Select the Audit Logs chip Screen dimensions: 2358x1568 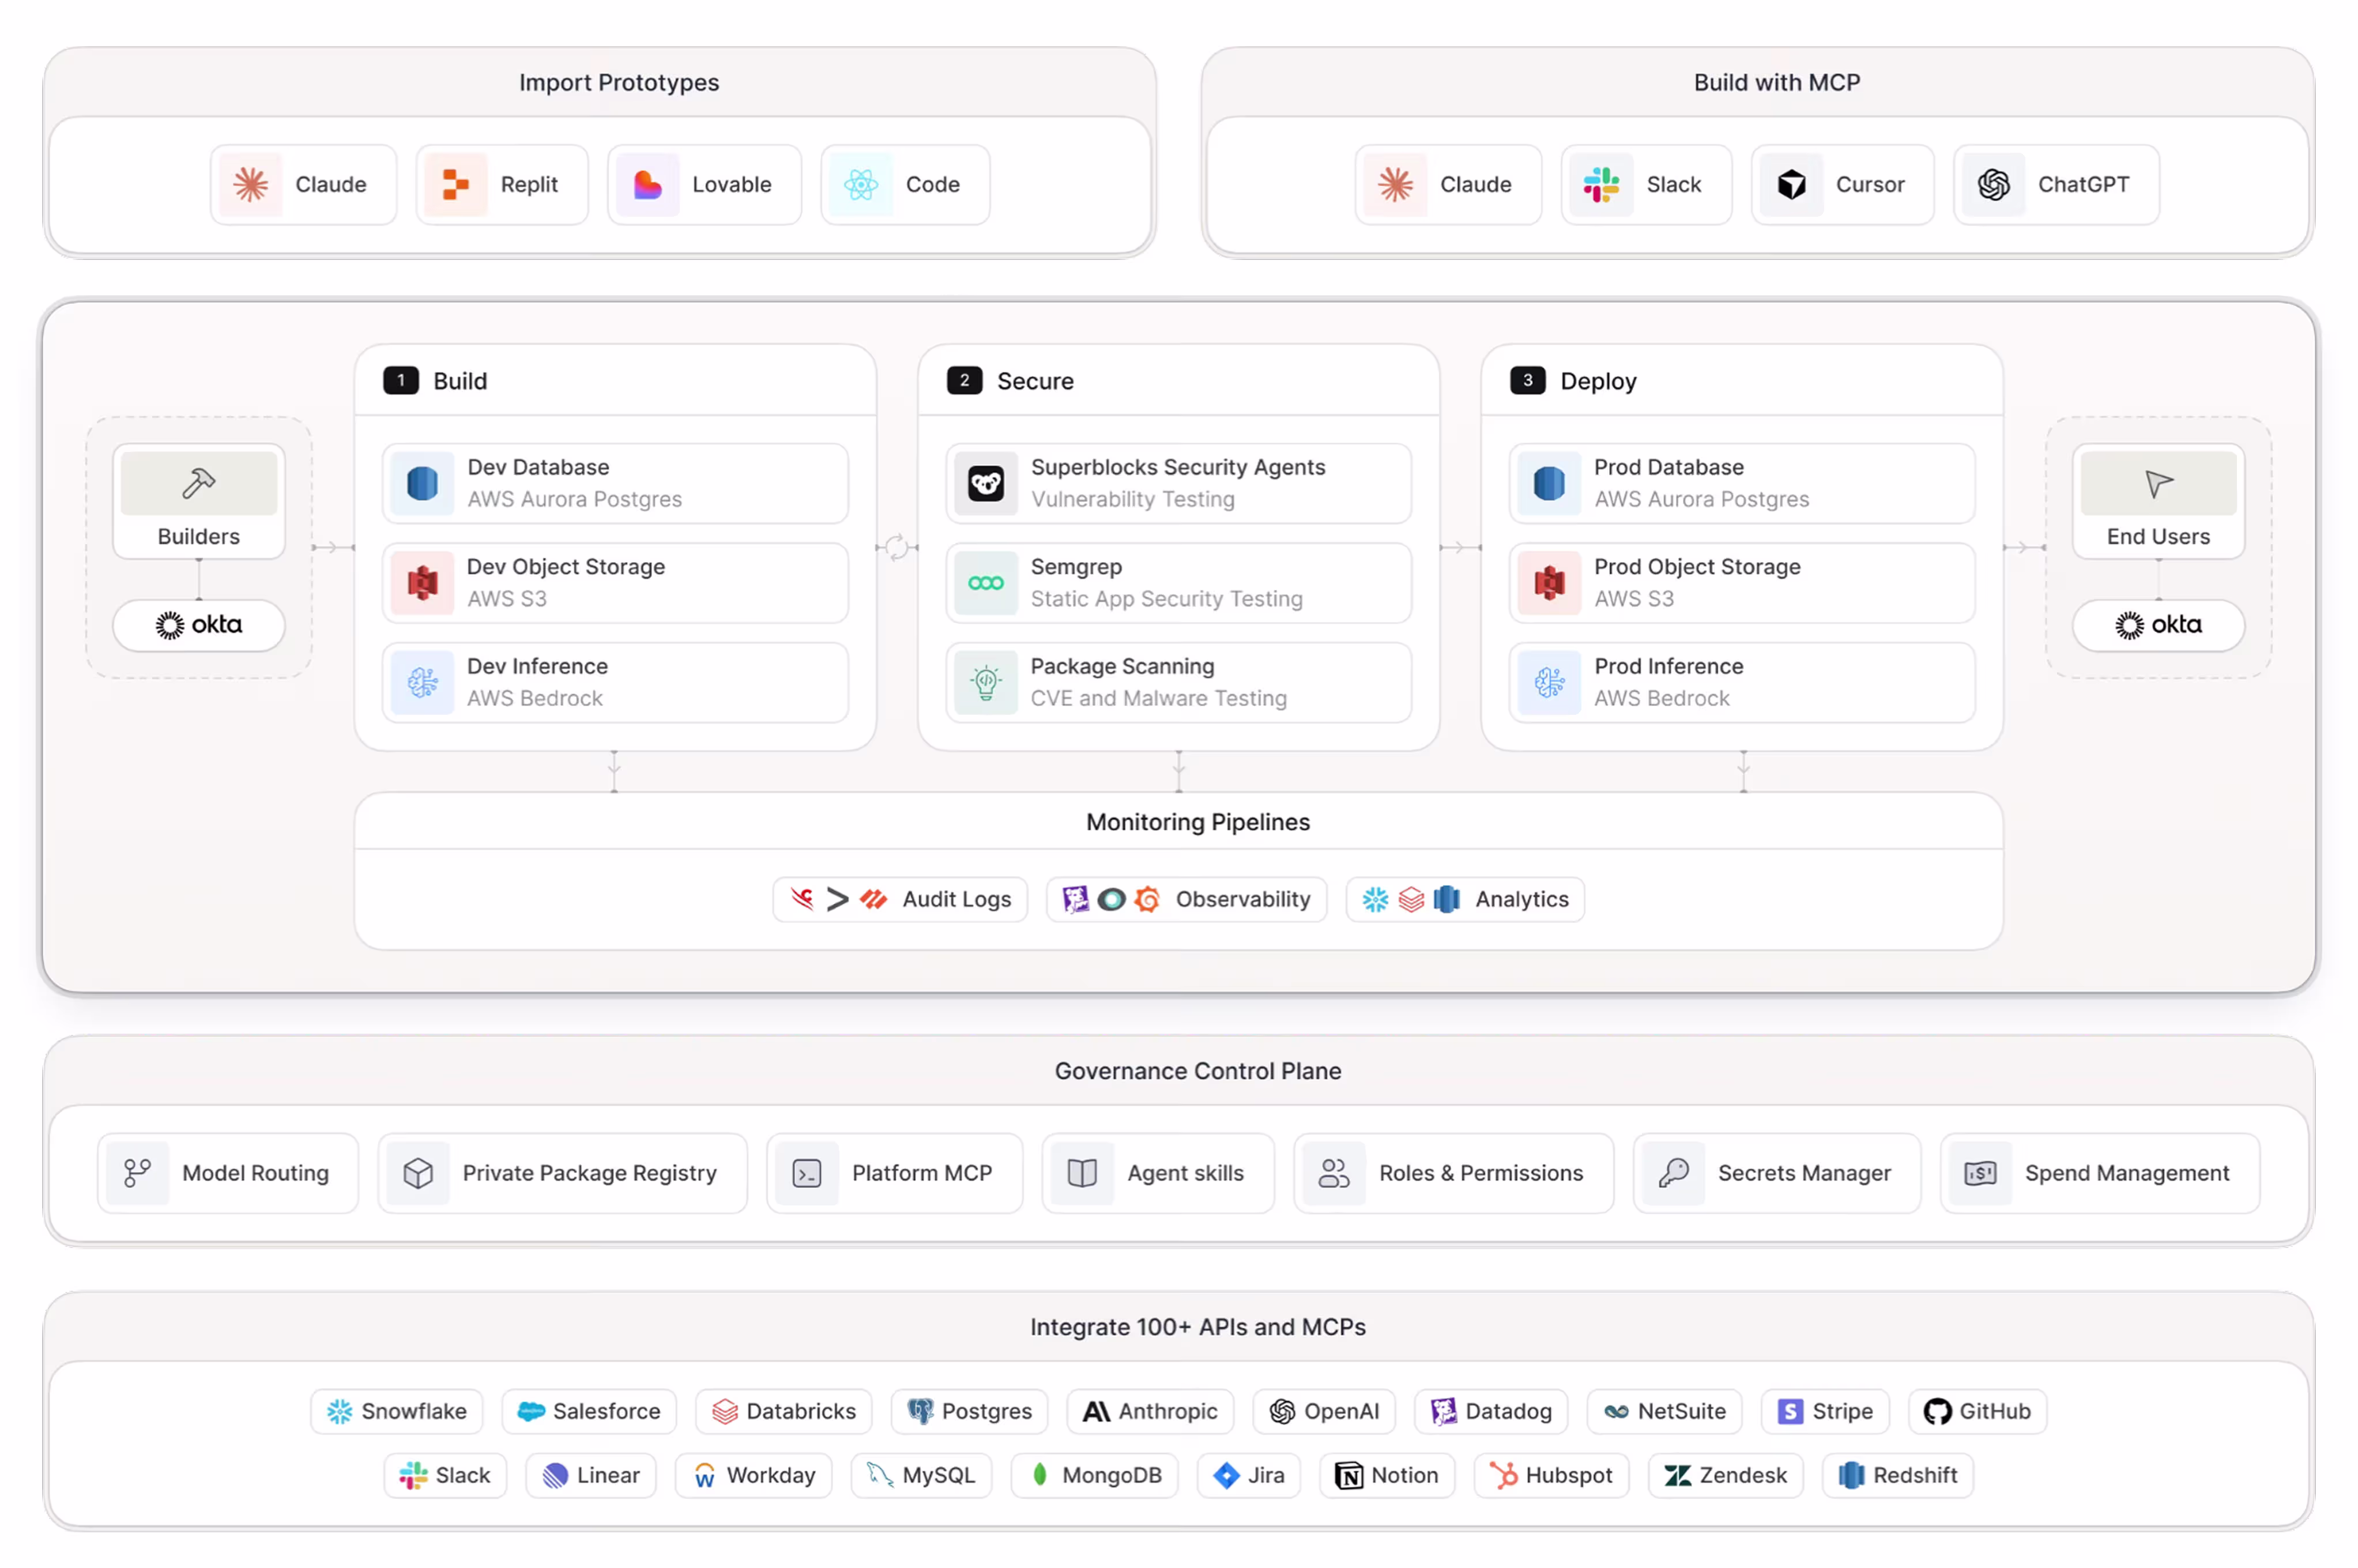(x=900, y=899)
